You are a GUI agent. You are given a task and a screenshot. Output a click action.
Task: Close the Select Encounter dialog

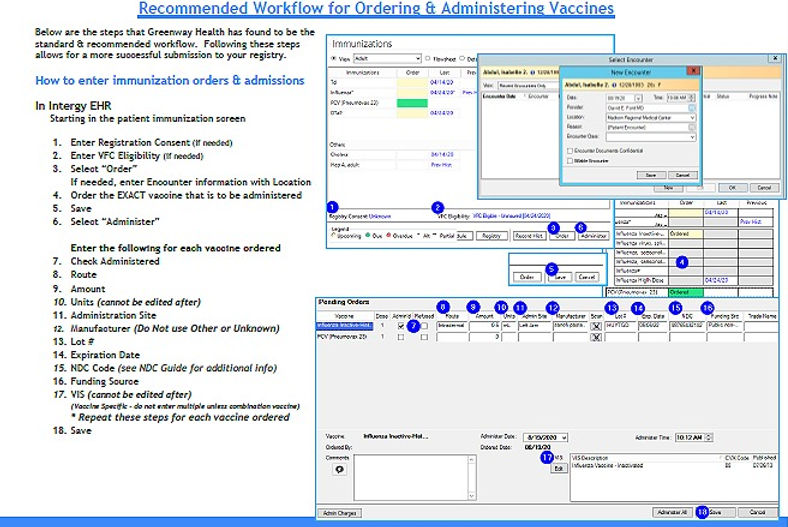point(774,59)
